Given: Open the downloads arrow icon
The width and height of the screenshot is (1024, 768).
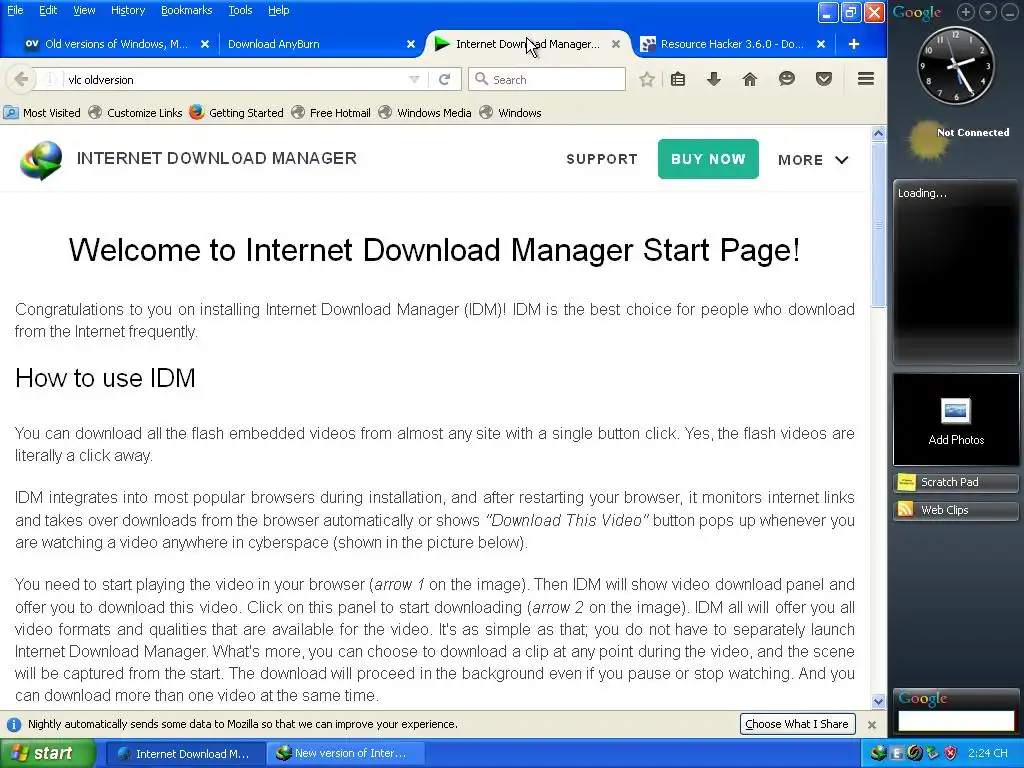Looking at the screenshot, I should coord(714,80).
